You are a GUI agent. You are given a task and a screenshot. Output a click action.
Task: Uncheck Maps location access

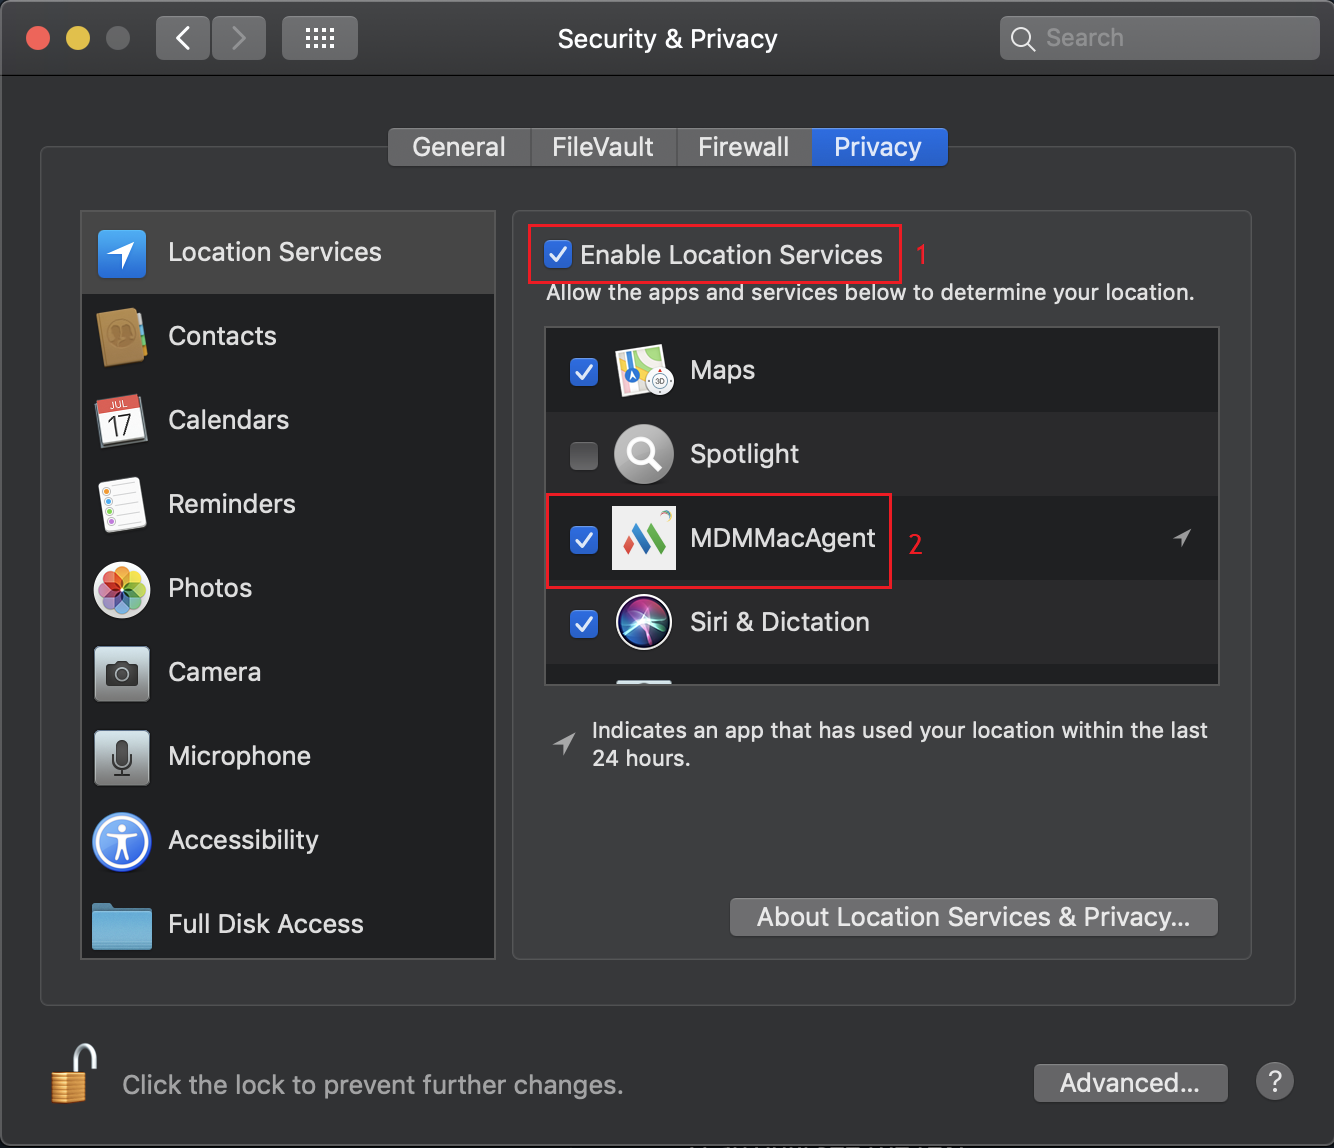(x=583, y=371)
